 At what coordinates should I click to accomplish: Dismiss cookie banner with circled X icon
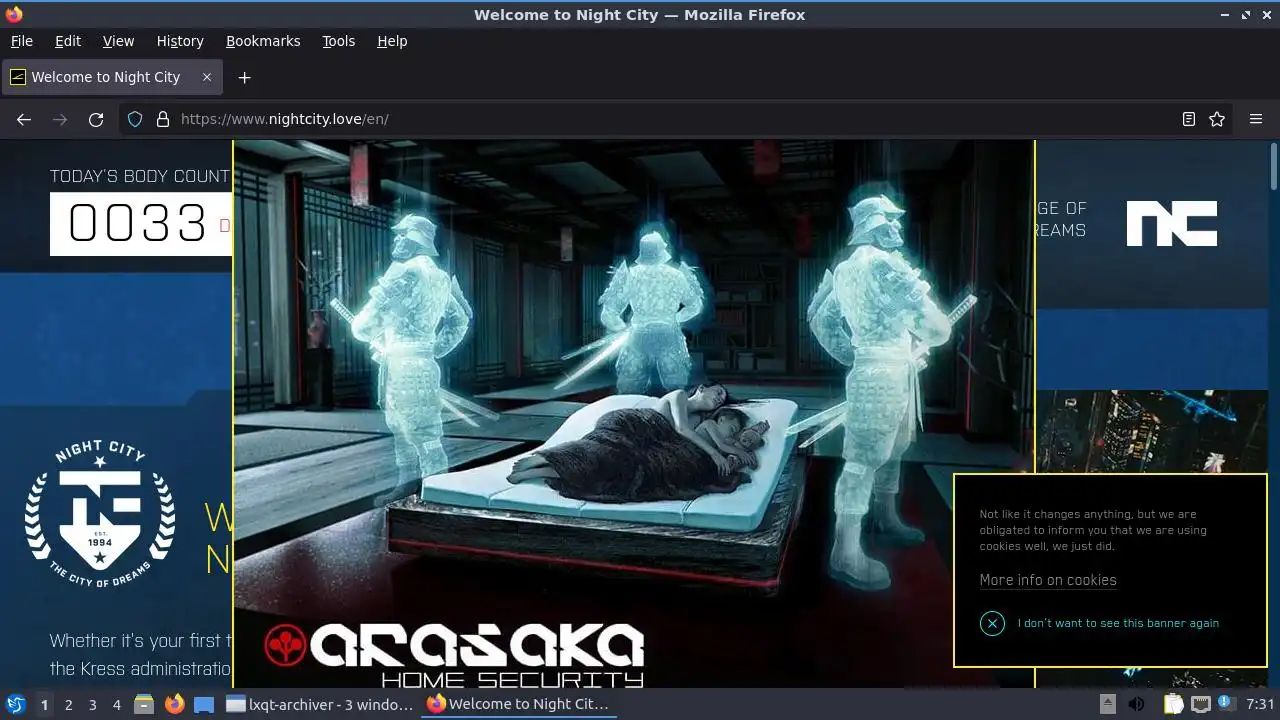pyautogui.click(x=992, y=623)
